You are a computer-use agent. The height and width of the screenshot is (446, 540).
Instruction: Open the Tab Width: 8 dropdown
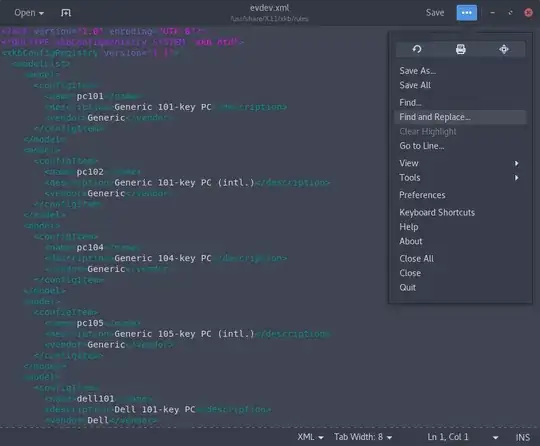click(x=363, y=437)
